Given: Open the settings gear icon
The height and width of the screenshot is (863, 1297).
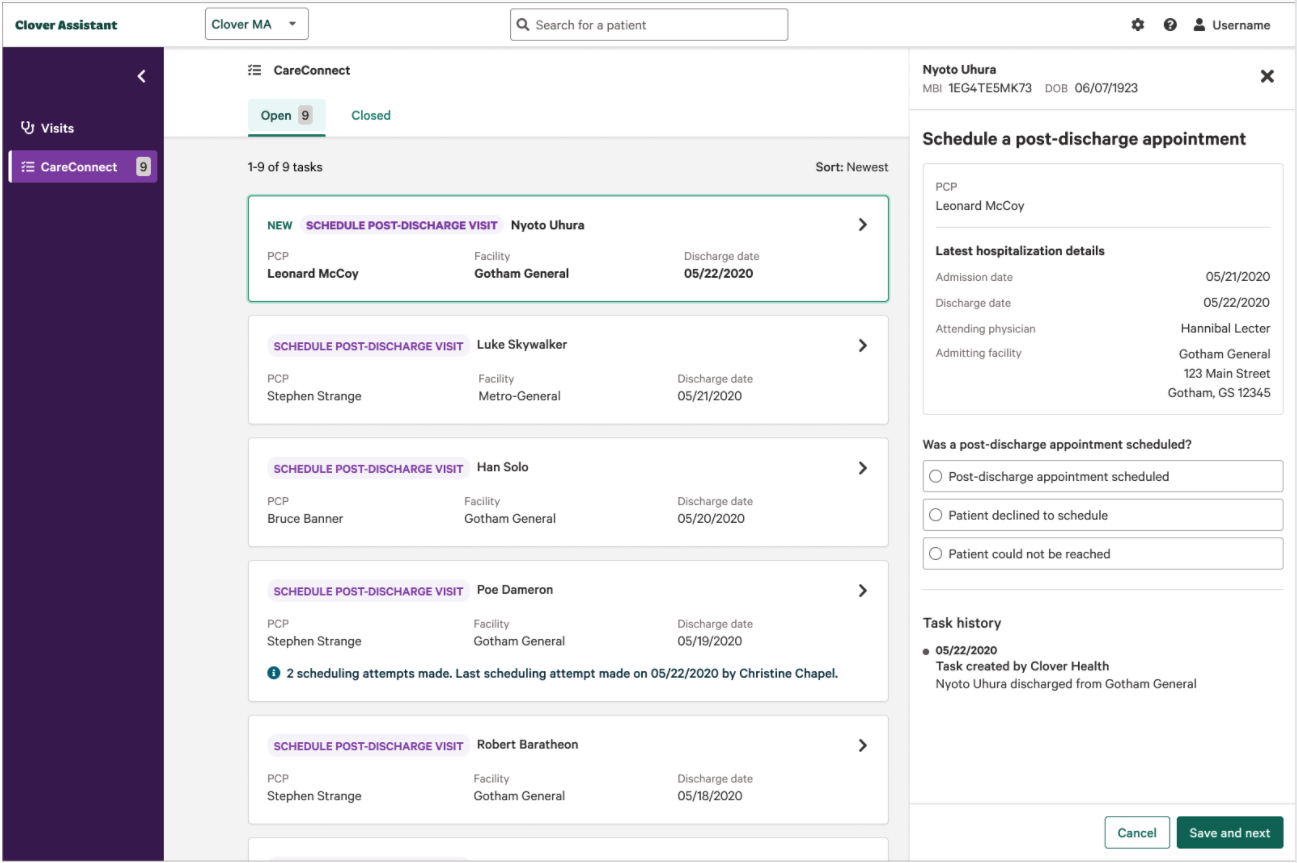Looking at the screenshot, I should pos(1137,25).
